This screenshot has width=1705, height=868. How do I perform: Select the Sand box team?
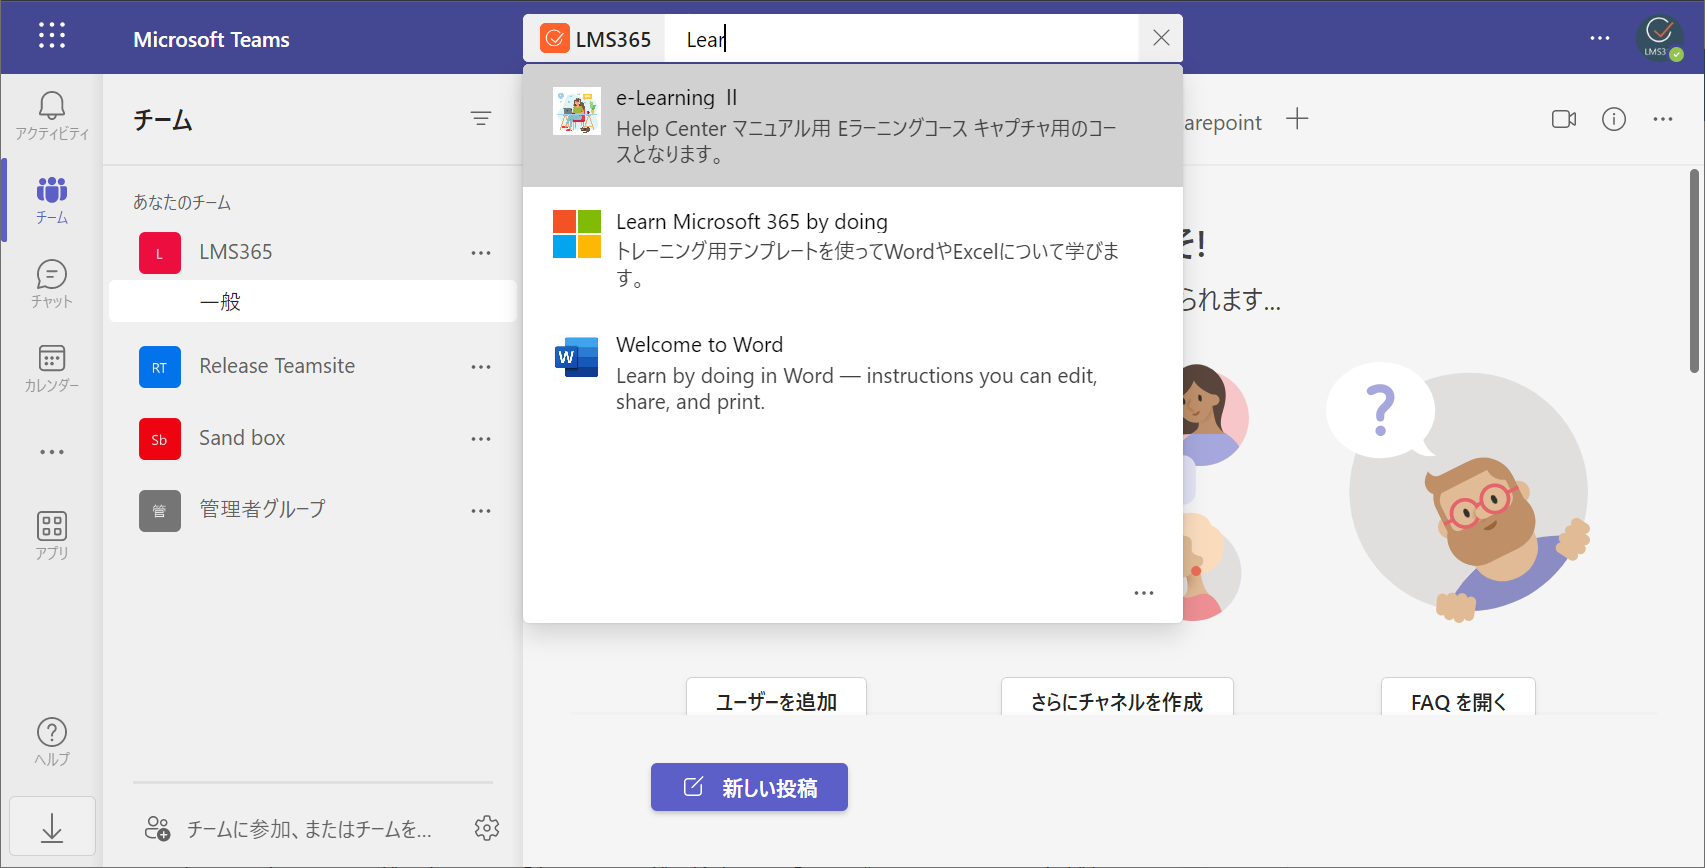(x=242, y=438)
